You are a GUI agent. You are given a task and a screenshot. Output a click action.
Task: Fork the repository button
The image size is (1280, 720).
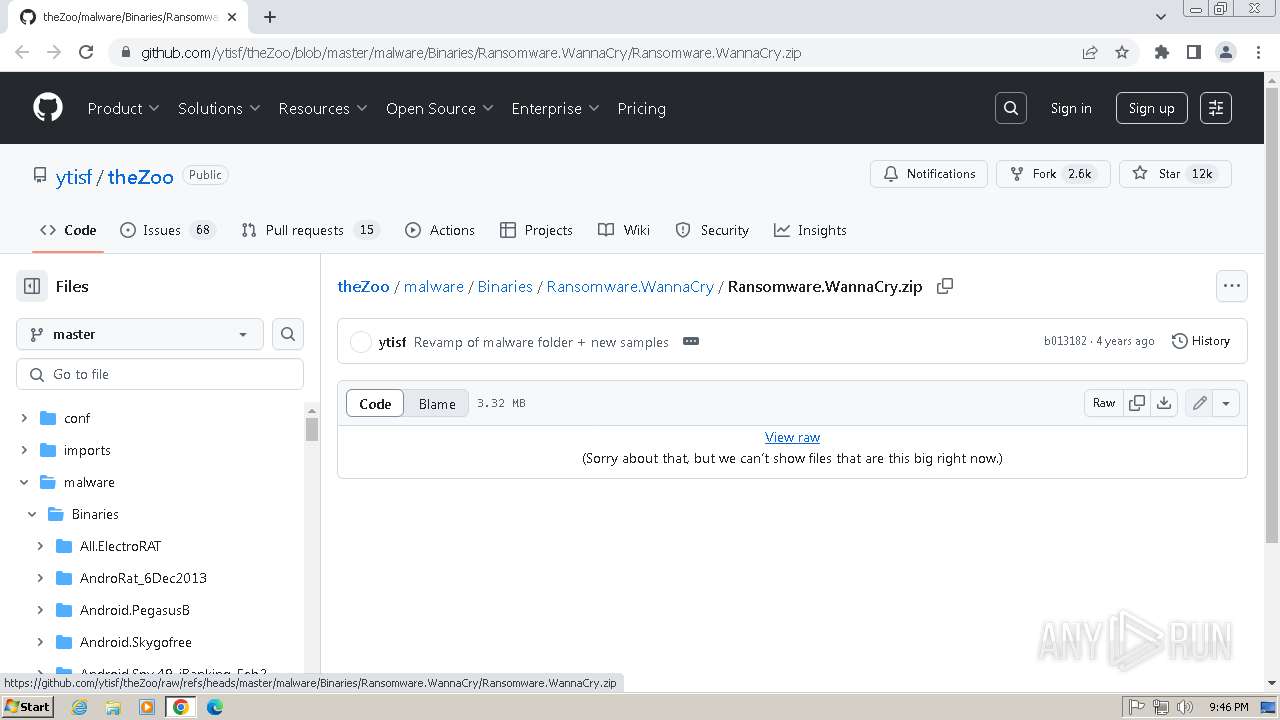[x=1053, y=174]
